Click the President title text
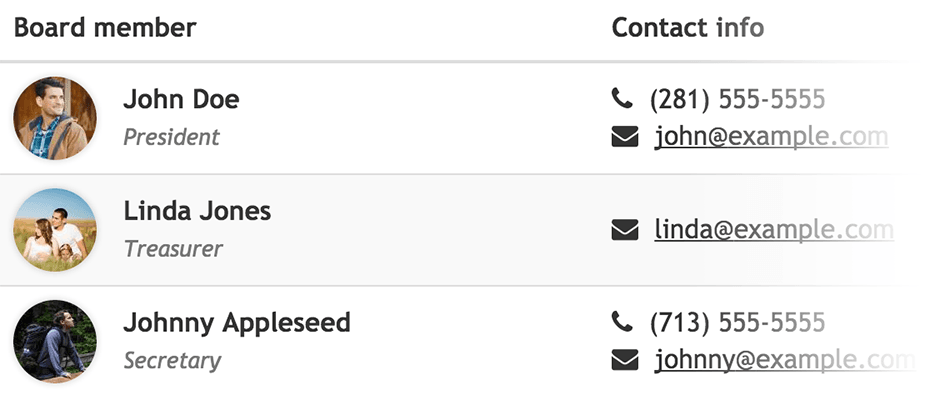The image size is (931, 406). pos(172,137)
